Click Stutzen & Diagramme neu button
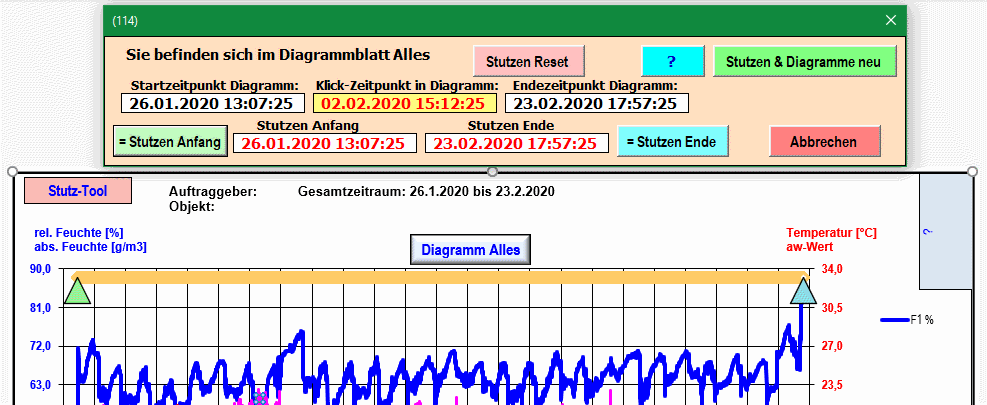Viewport: 987px width, 405px height. point(805,61)
